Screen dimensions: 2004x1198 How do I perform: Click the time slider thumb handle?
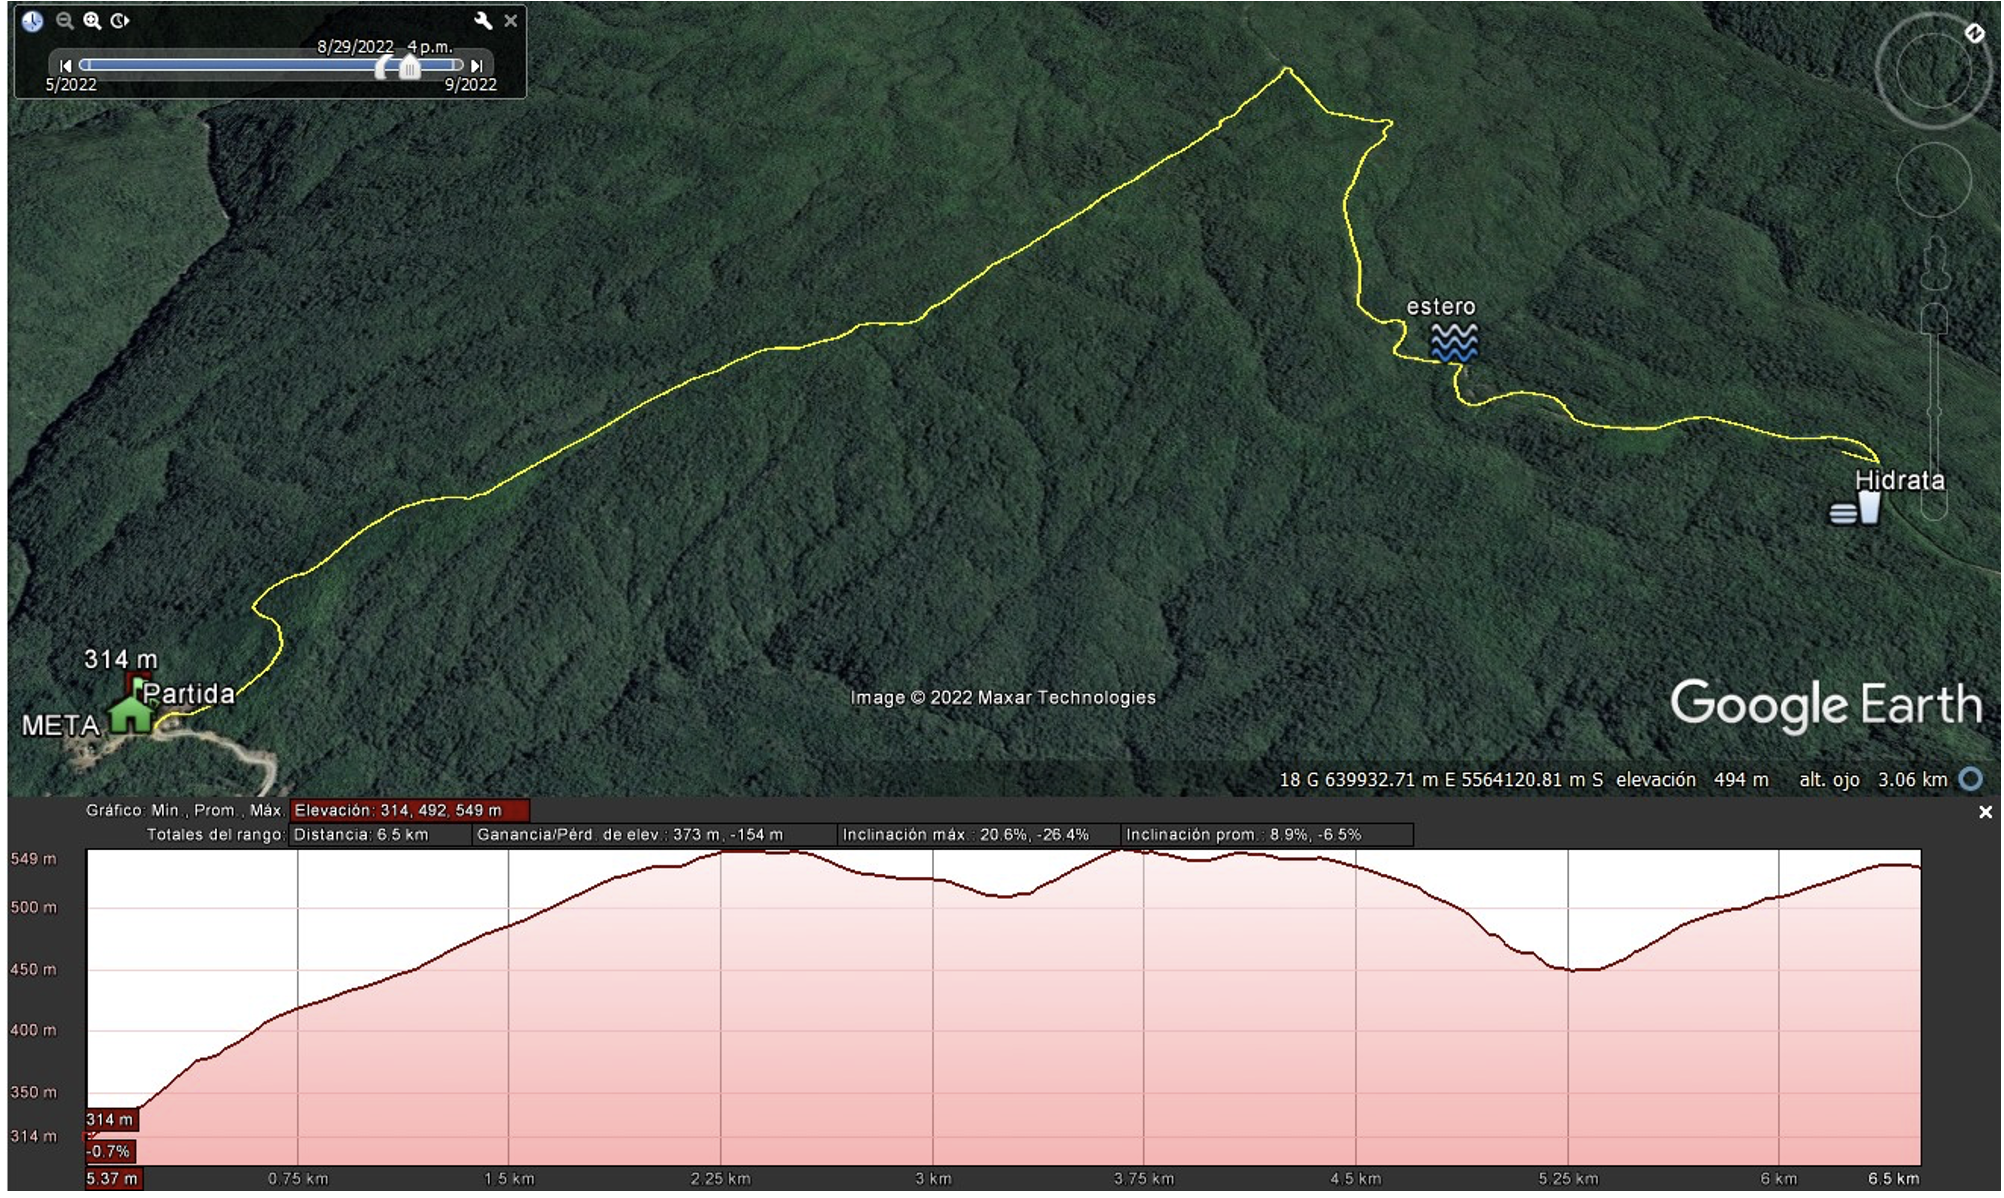tap(409, 67)
